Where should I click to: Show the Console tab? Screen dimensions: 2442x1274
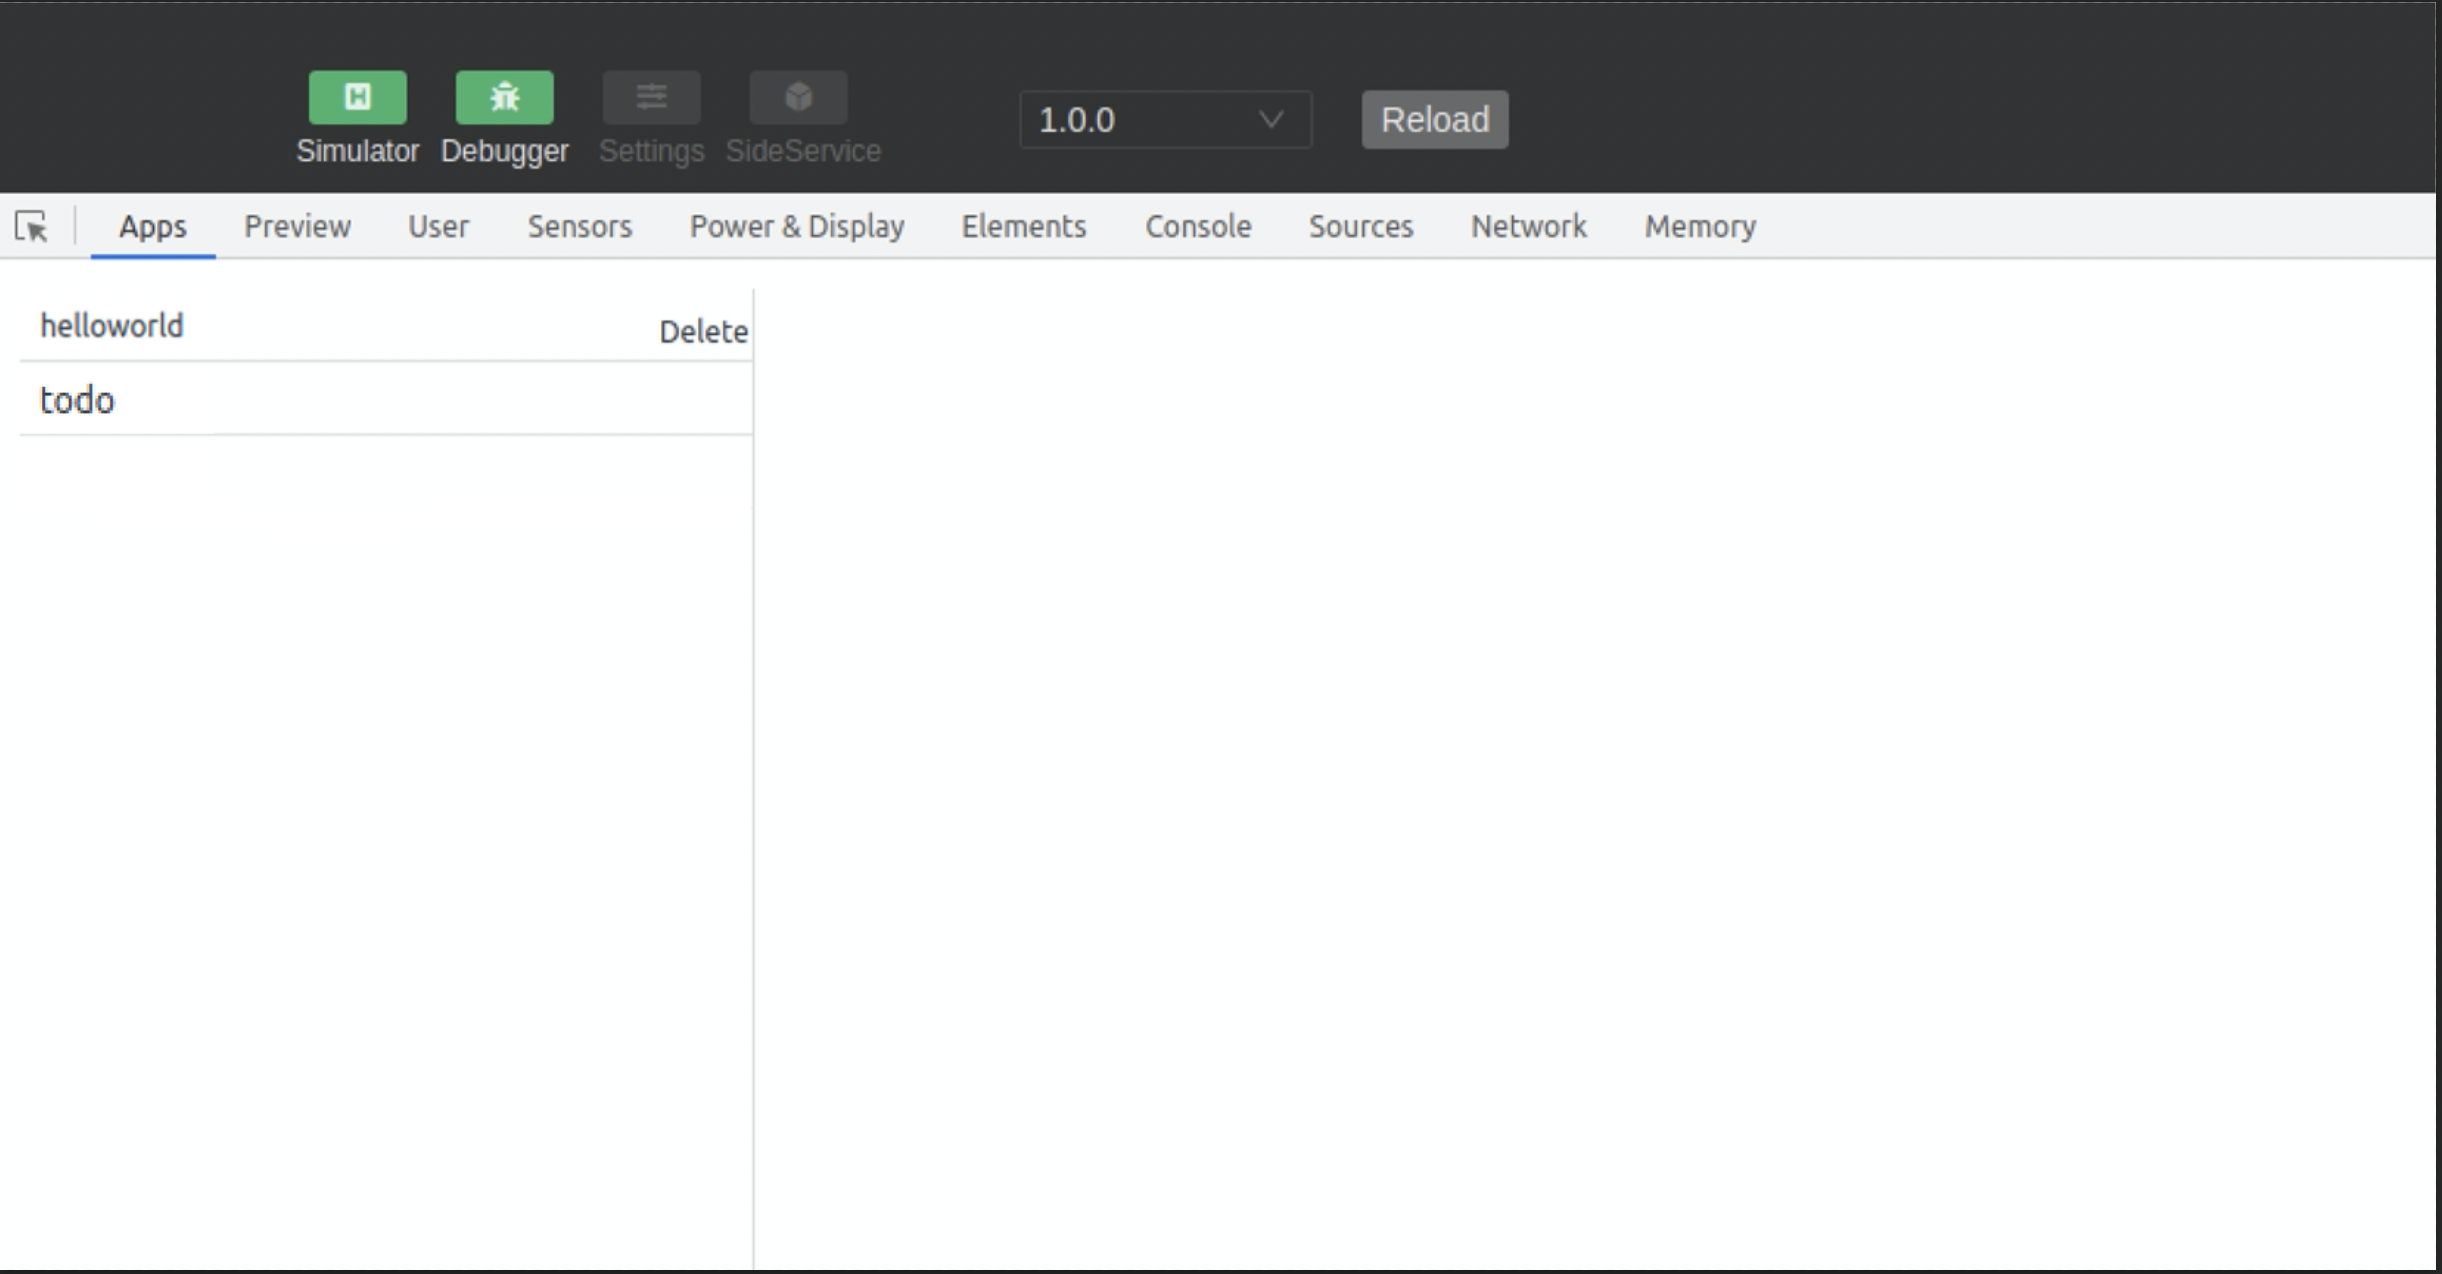point(1197,227)
